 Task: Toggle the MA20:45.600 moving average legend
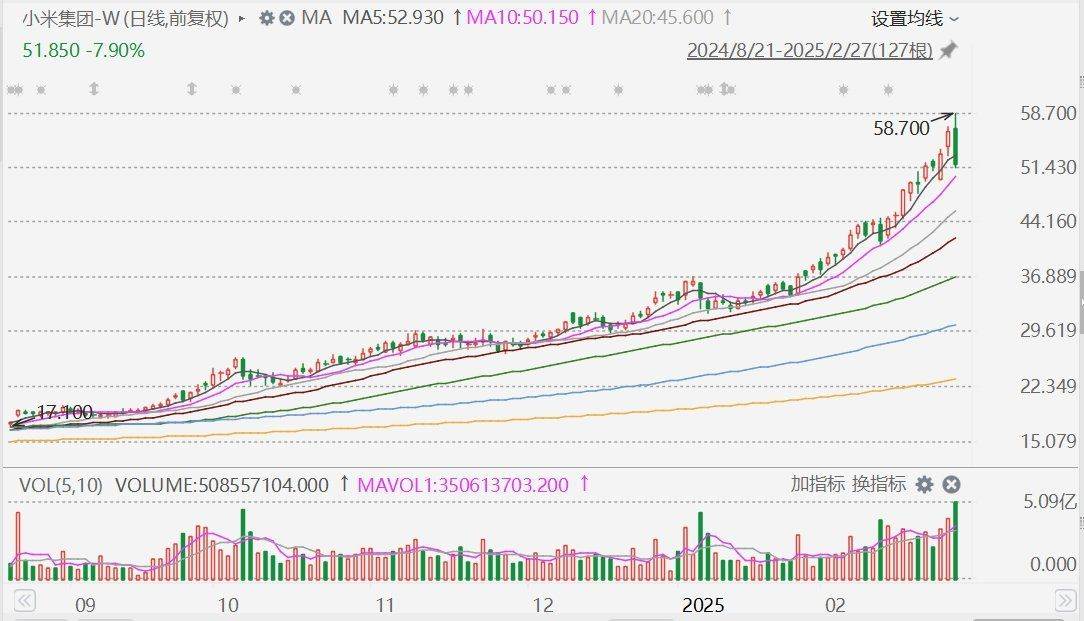pos(659,18)
